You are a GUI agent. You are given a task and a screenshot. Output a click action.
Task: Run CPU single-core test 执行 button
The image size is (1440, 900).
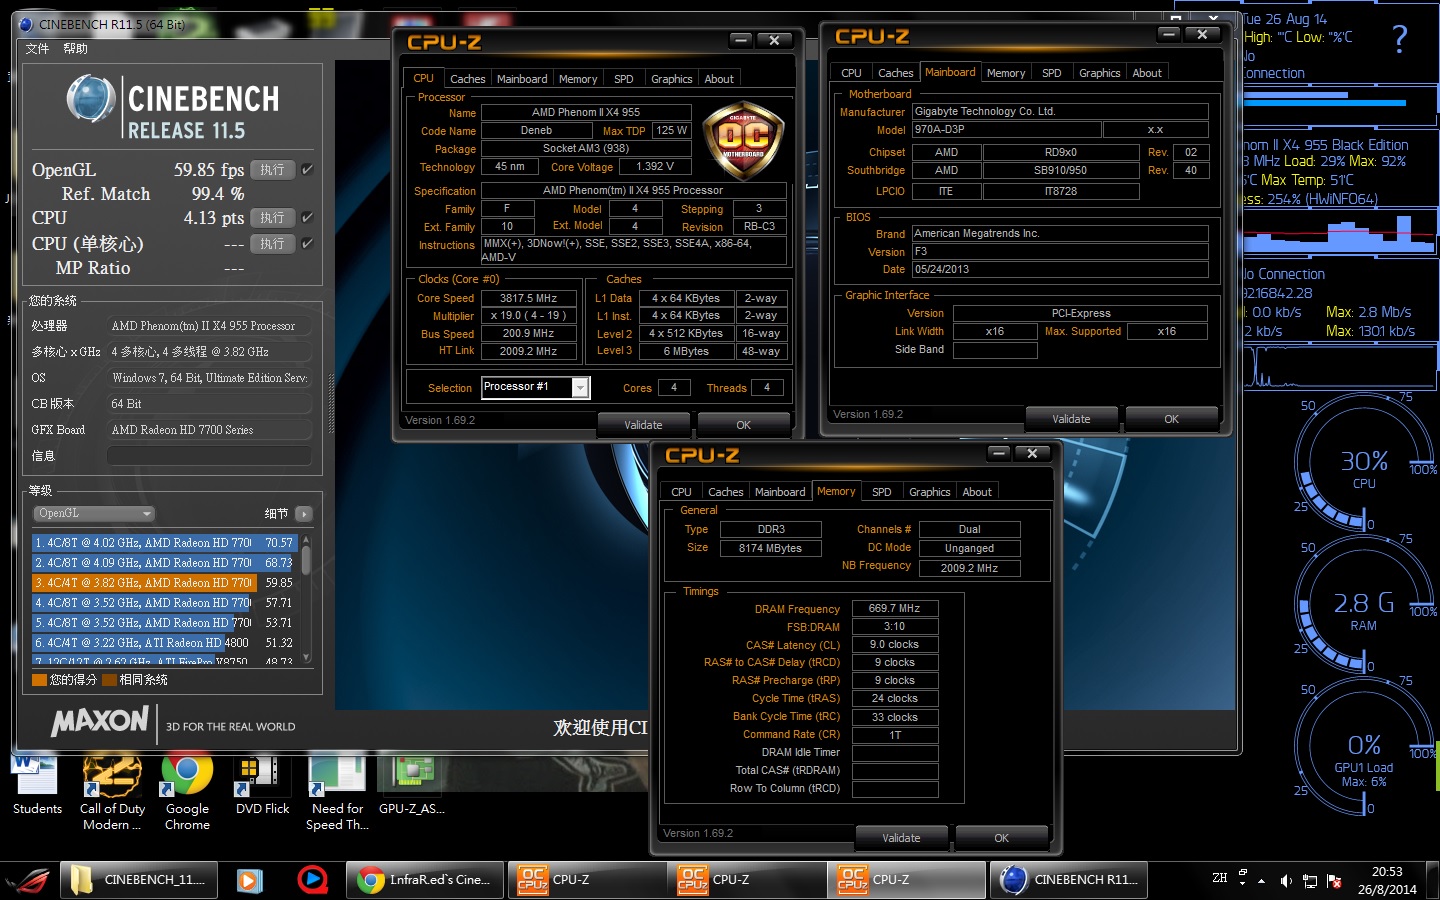click(272, 243)
